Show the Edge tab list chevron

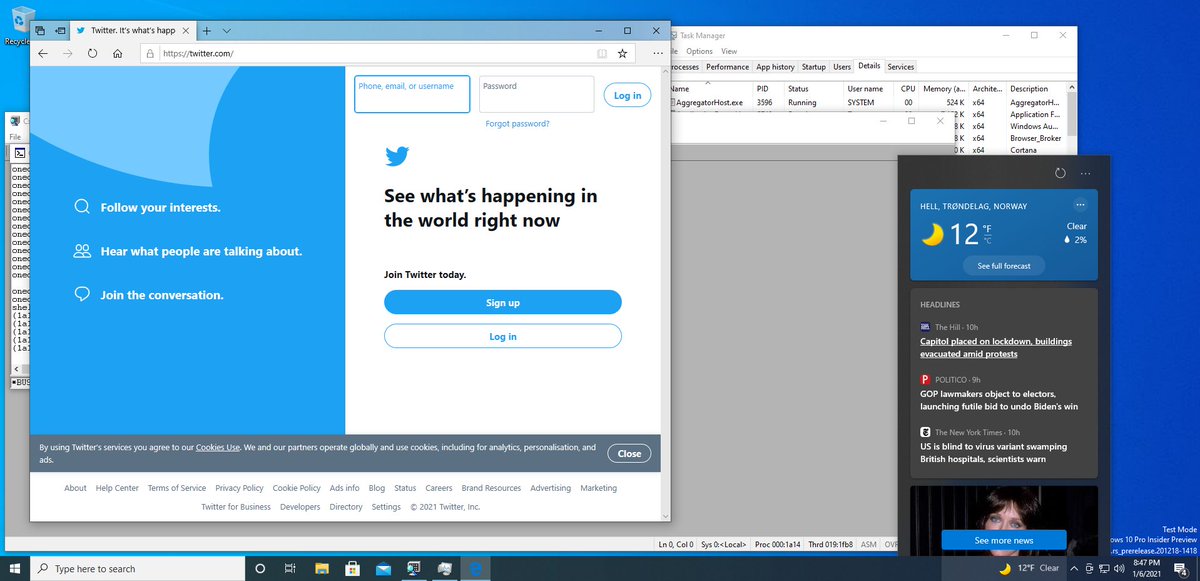pos(227,31)
